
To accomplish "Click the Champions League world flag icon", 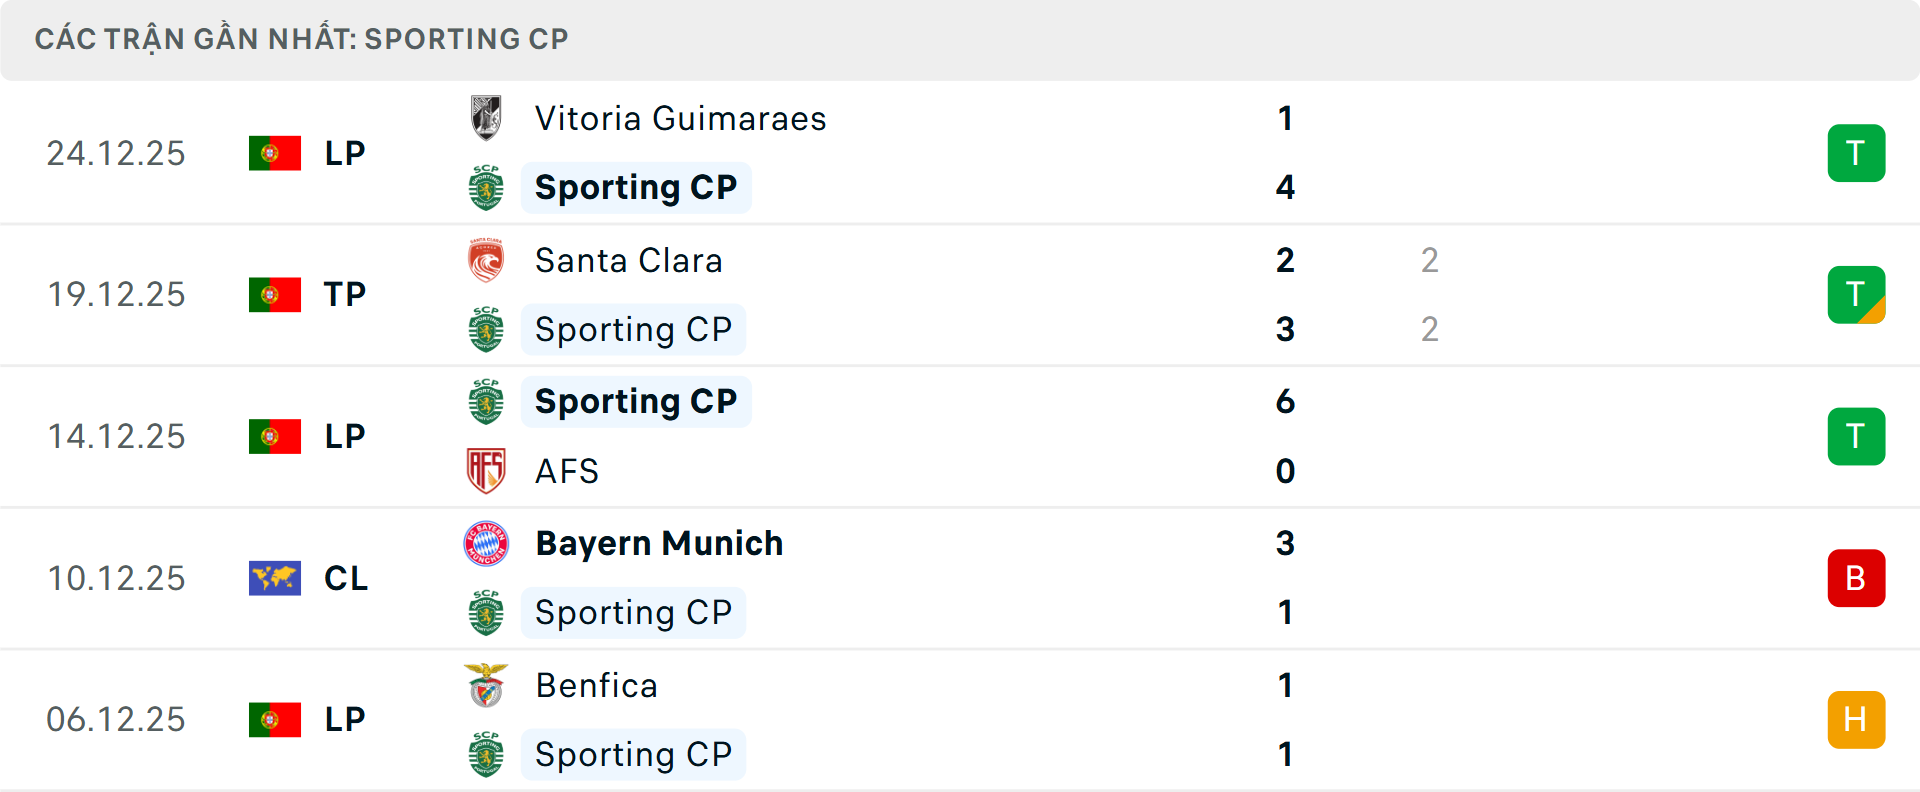I will click(275, 578).
